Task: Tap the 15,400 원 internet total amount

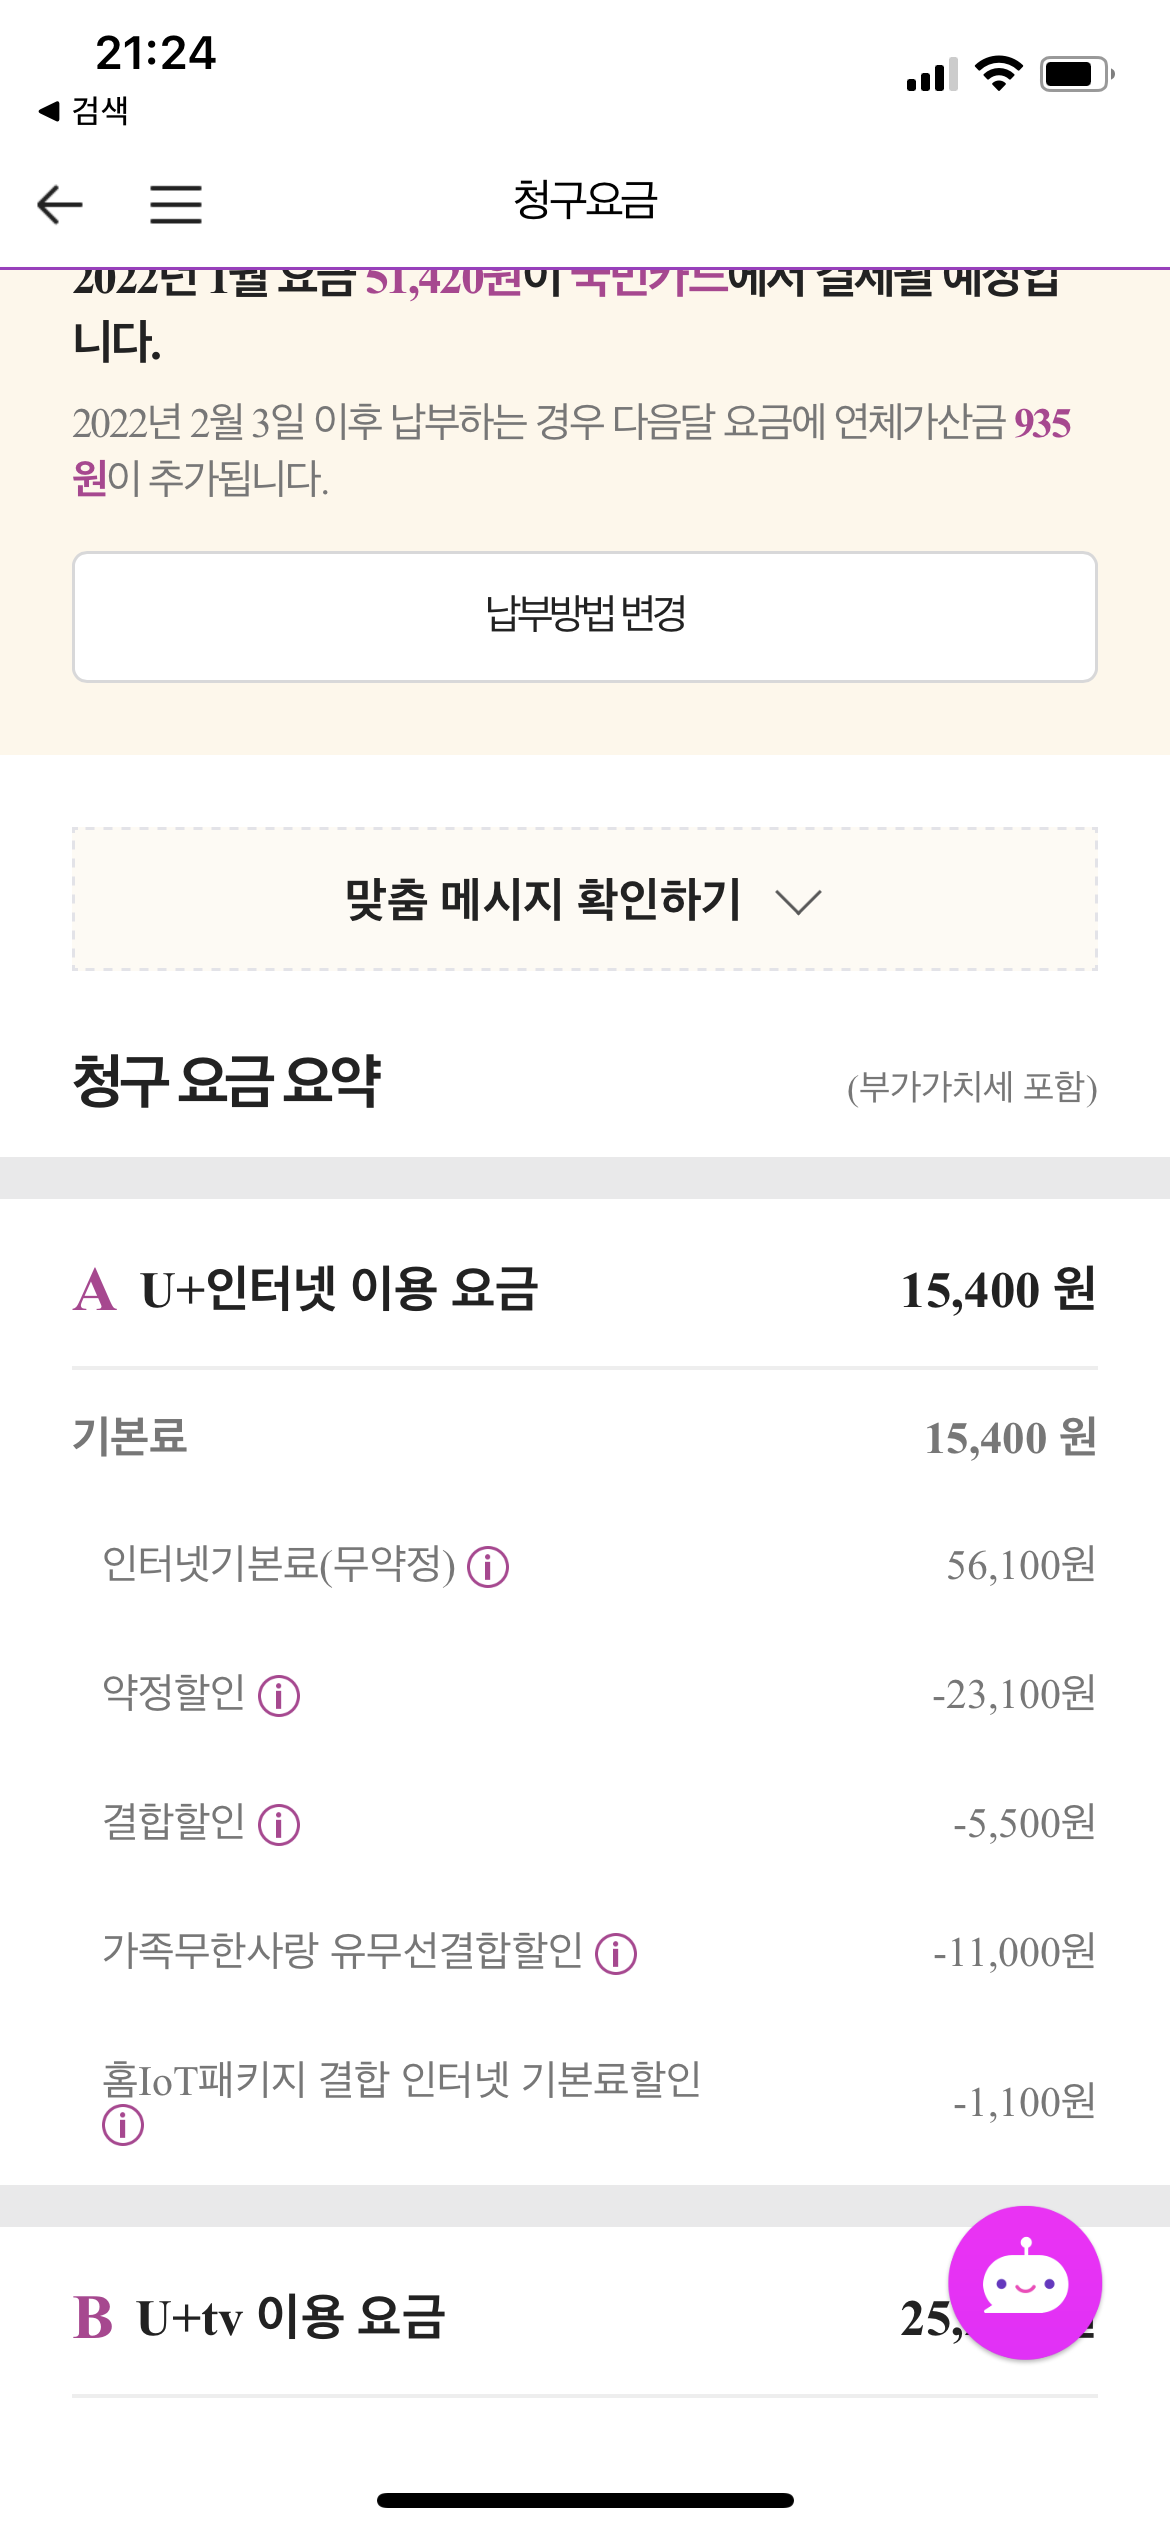Action: 998,1290
